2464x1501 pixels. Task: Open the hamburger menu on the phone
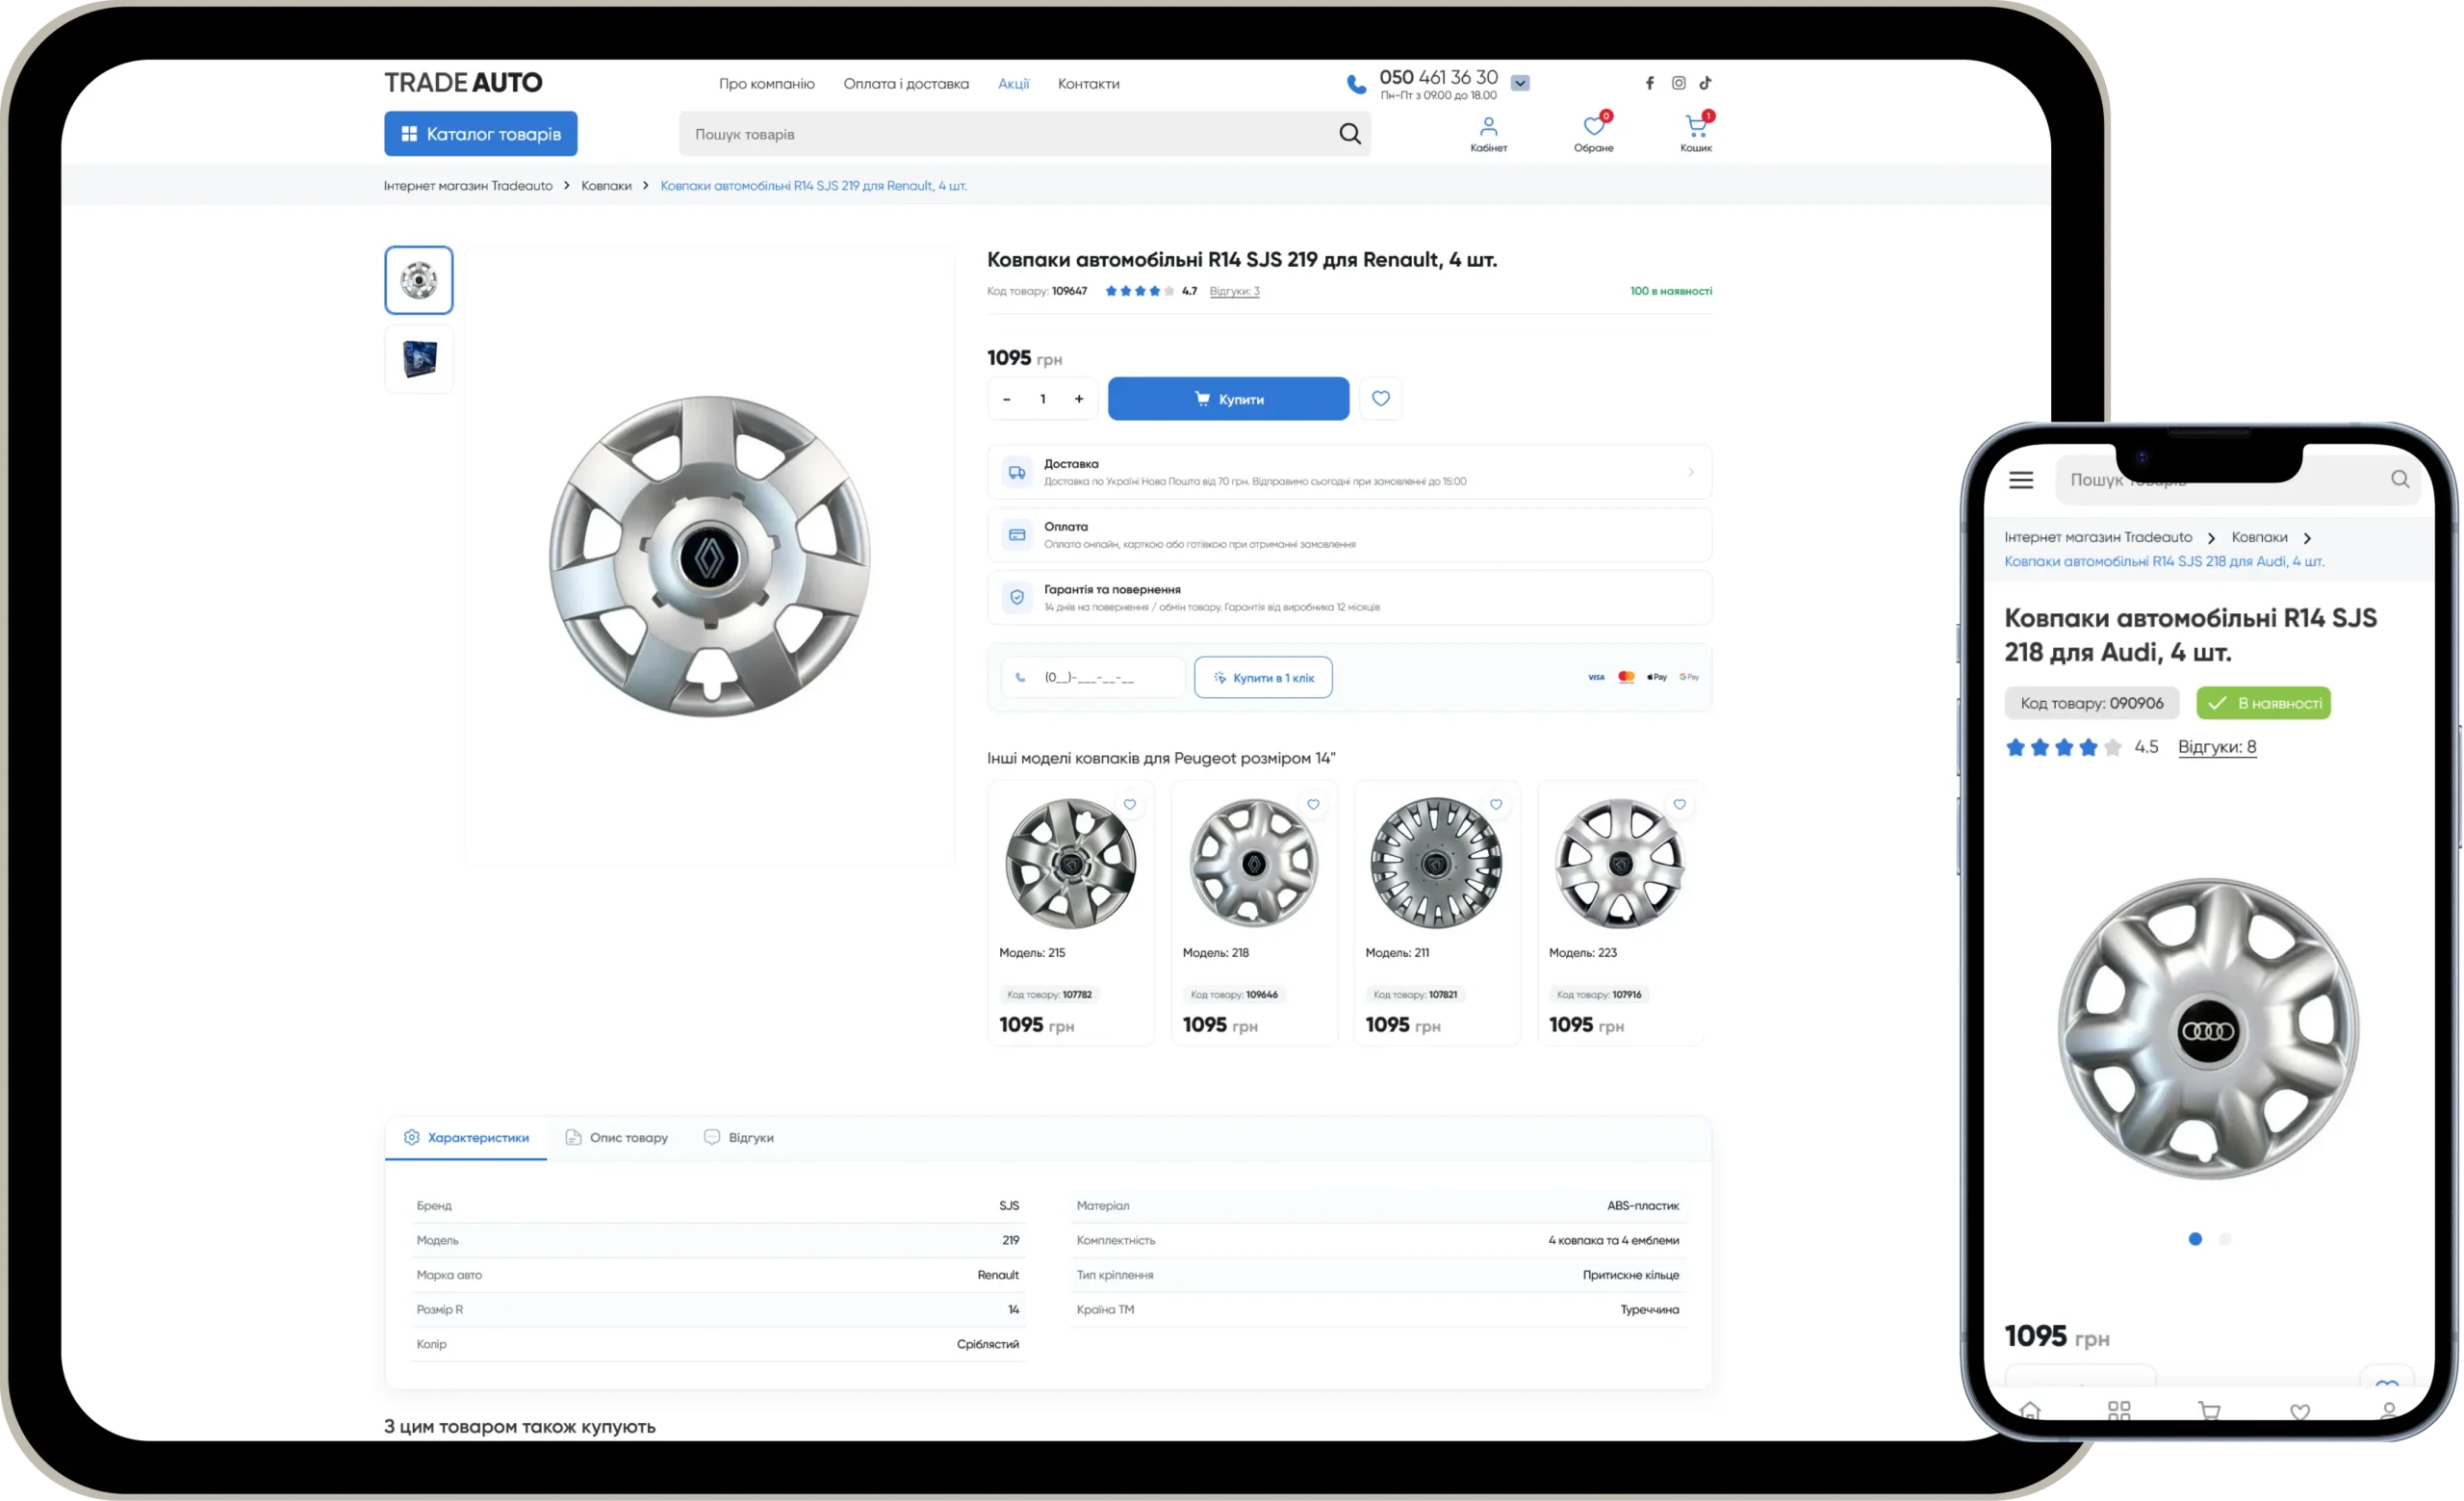(x=2021, y=480)
